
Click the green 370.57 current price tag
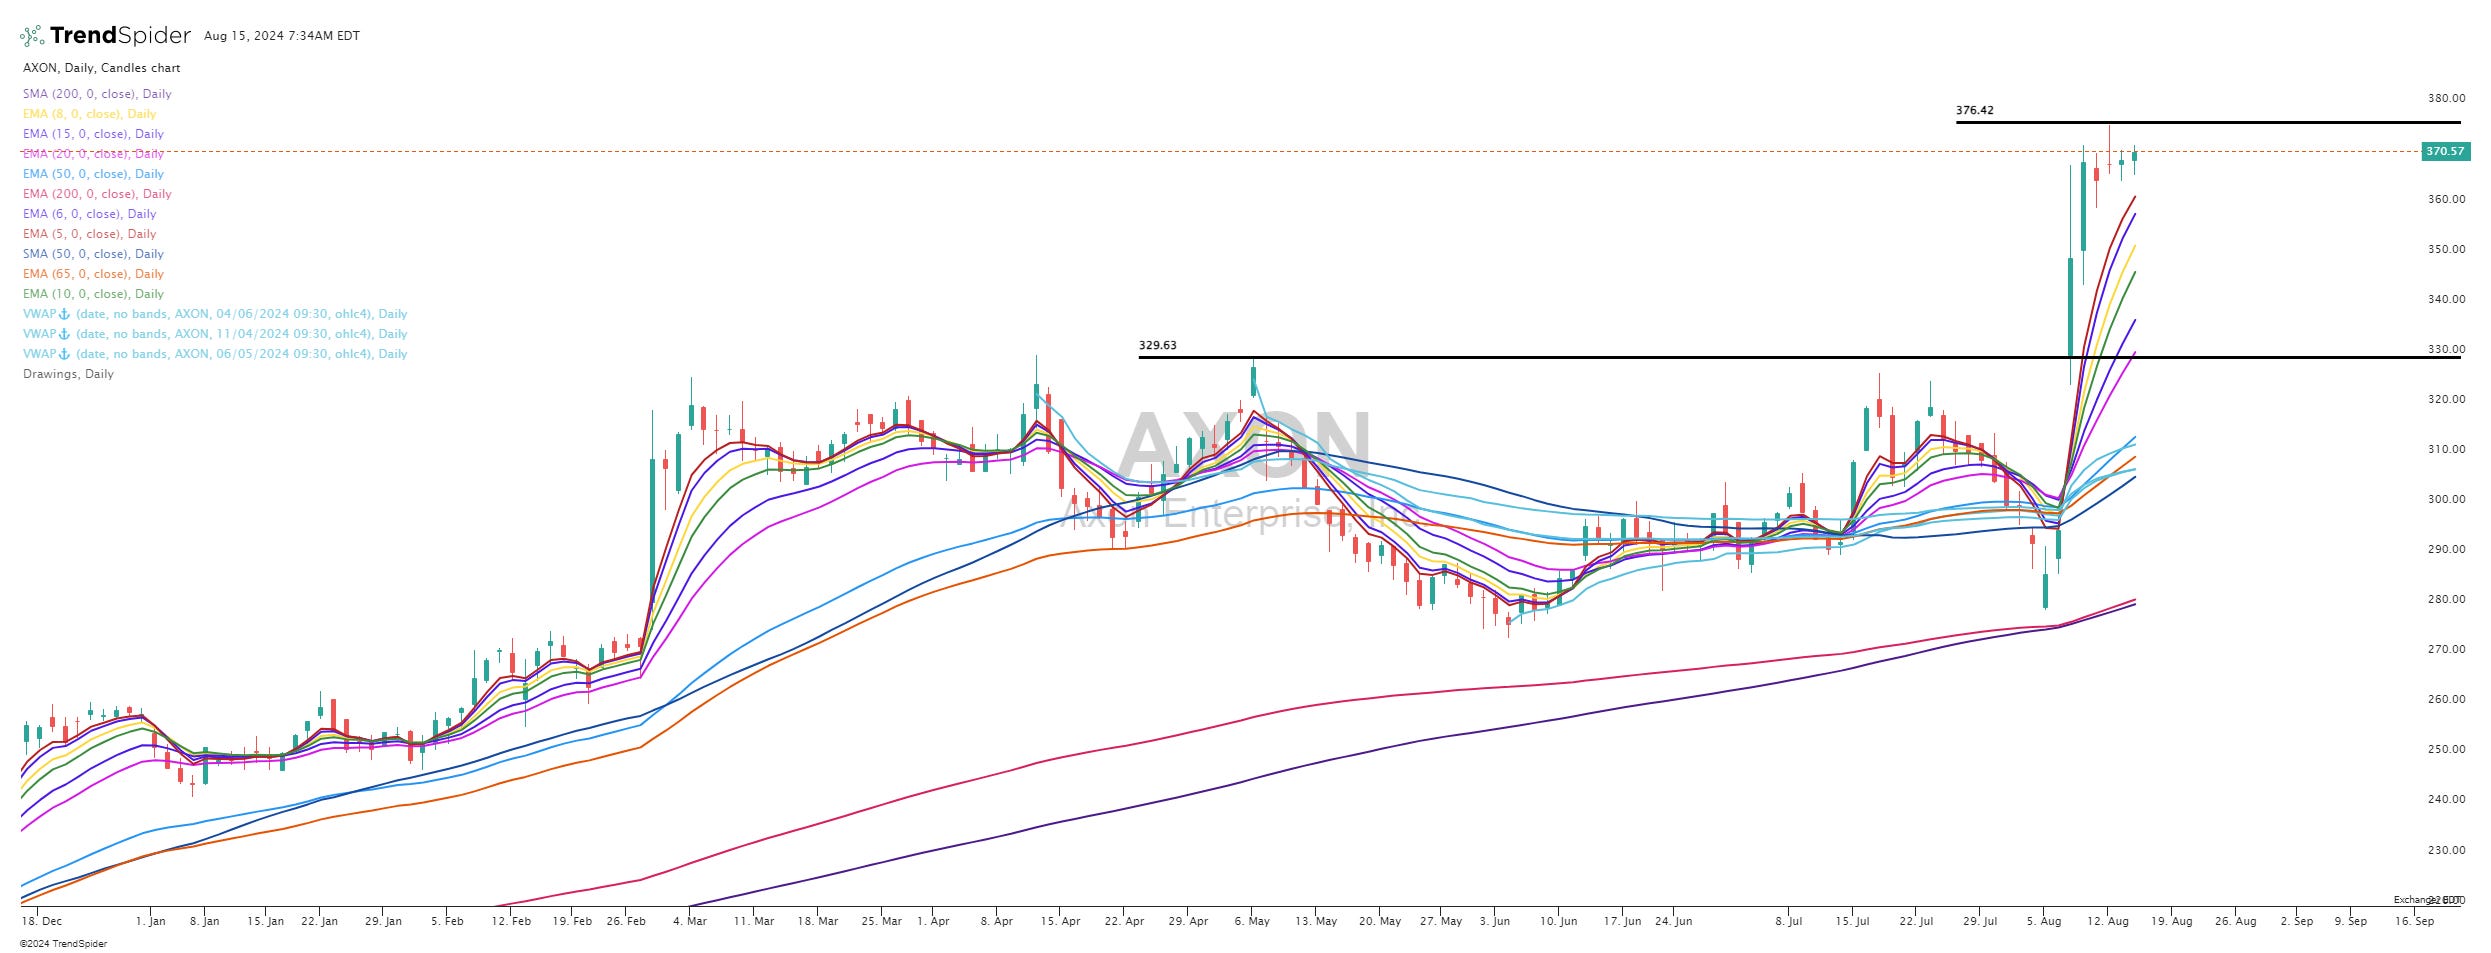[2445, 152]
